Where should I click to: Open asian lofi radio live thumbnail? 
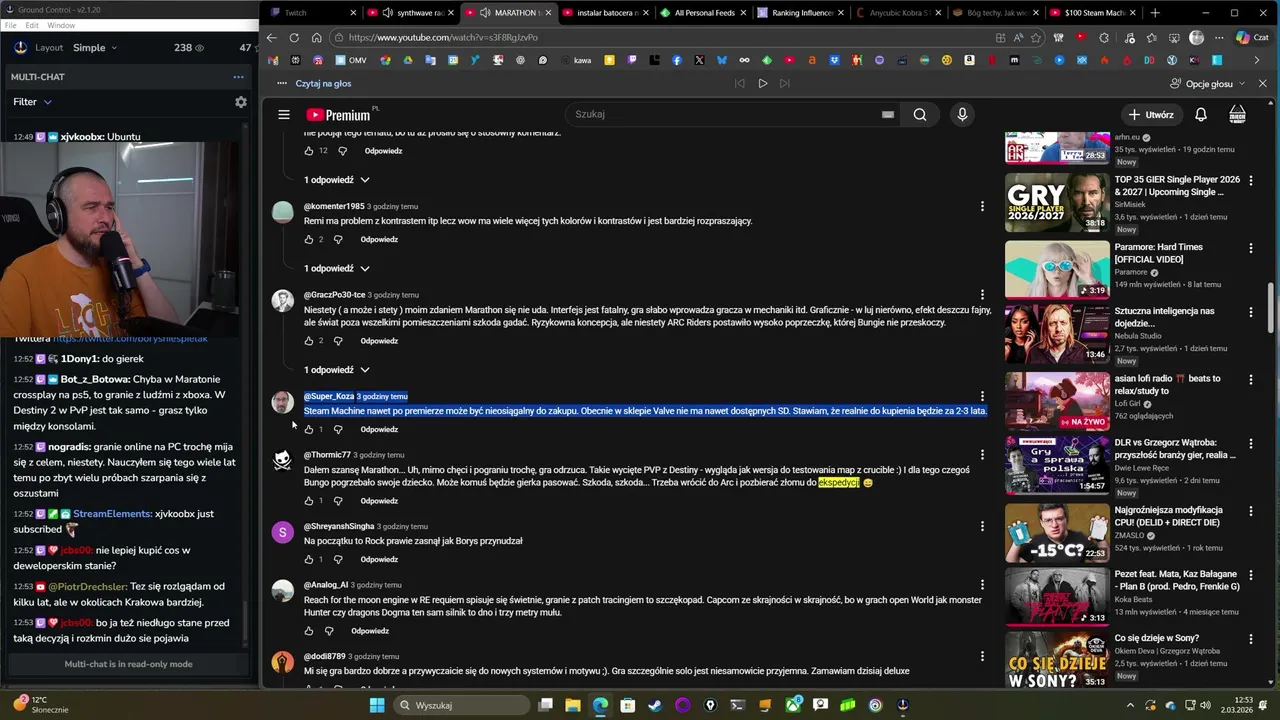click(x=1057, y=401)
